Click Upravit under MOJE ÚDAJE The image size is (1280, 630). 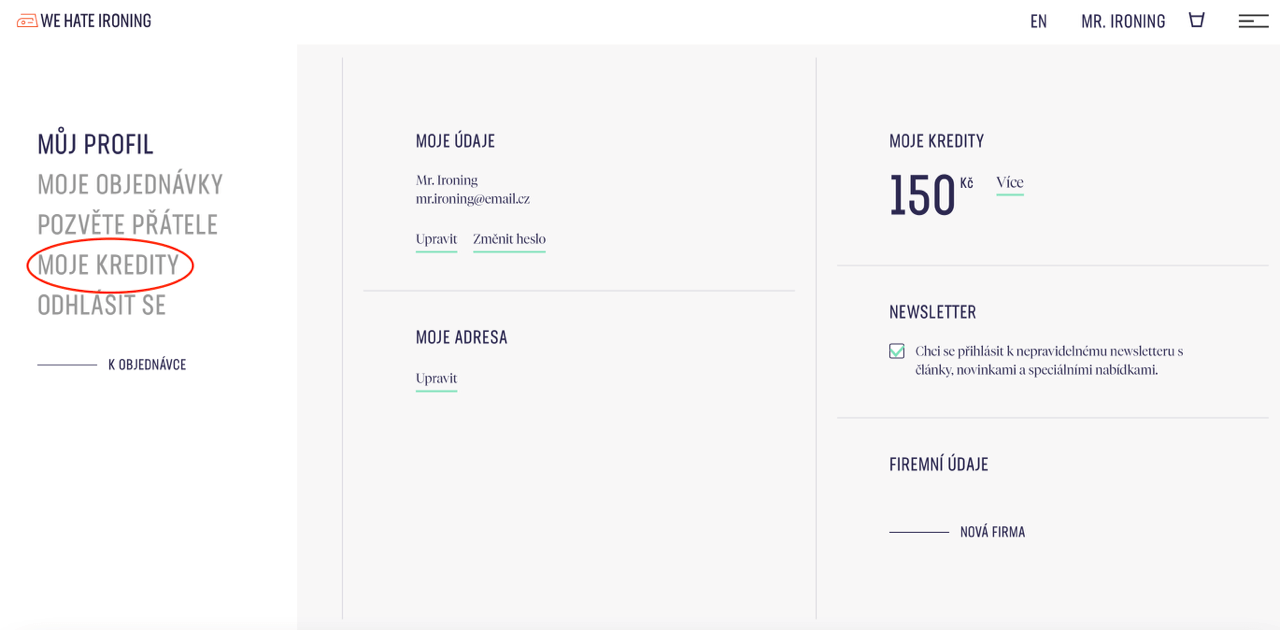click(x=436, y=239)
